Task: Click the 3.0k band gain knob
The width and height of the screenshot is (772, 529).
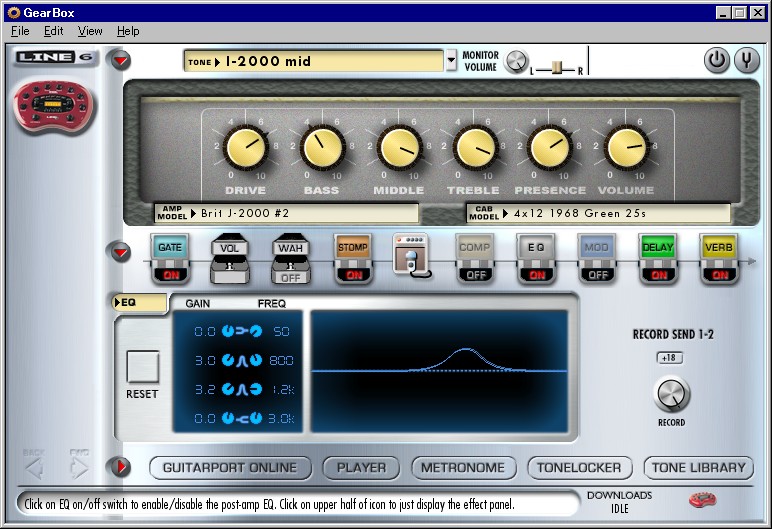Action: click(227, 419)
